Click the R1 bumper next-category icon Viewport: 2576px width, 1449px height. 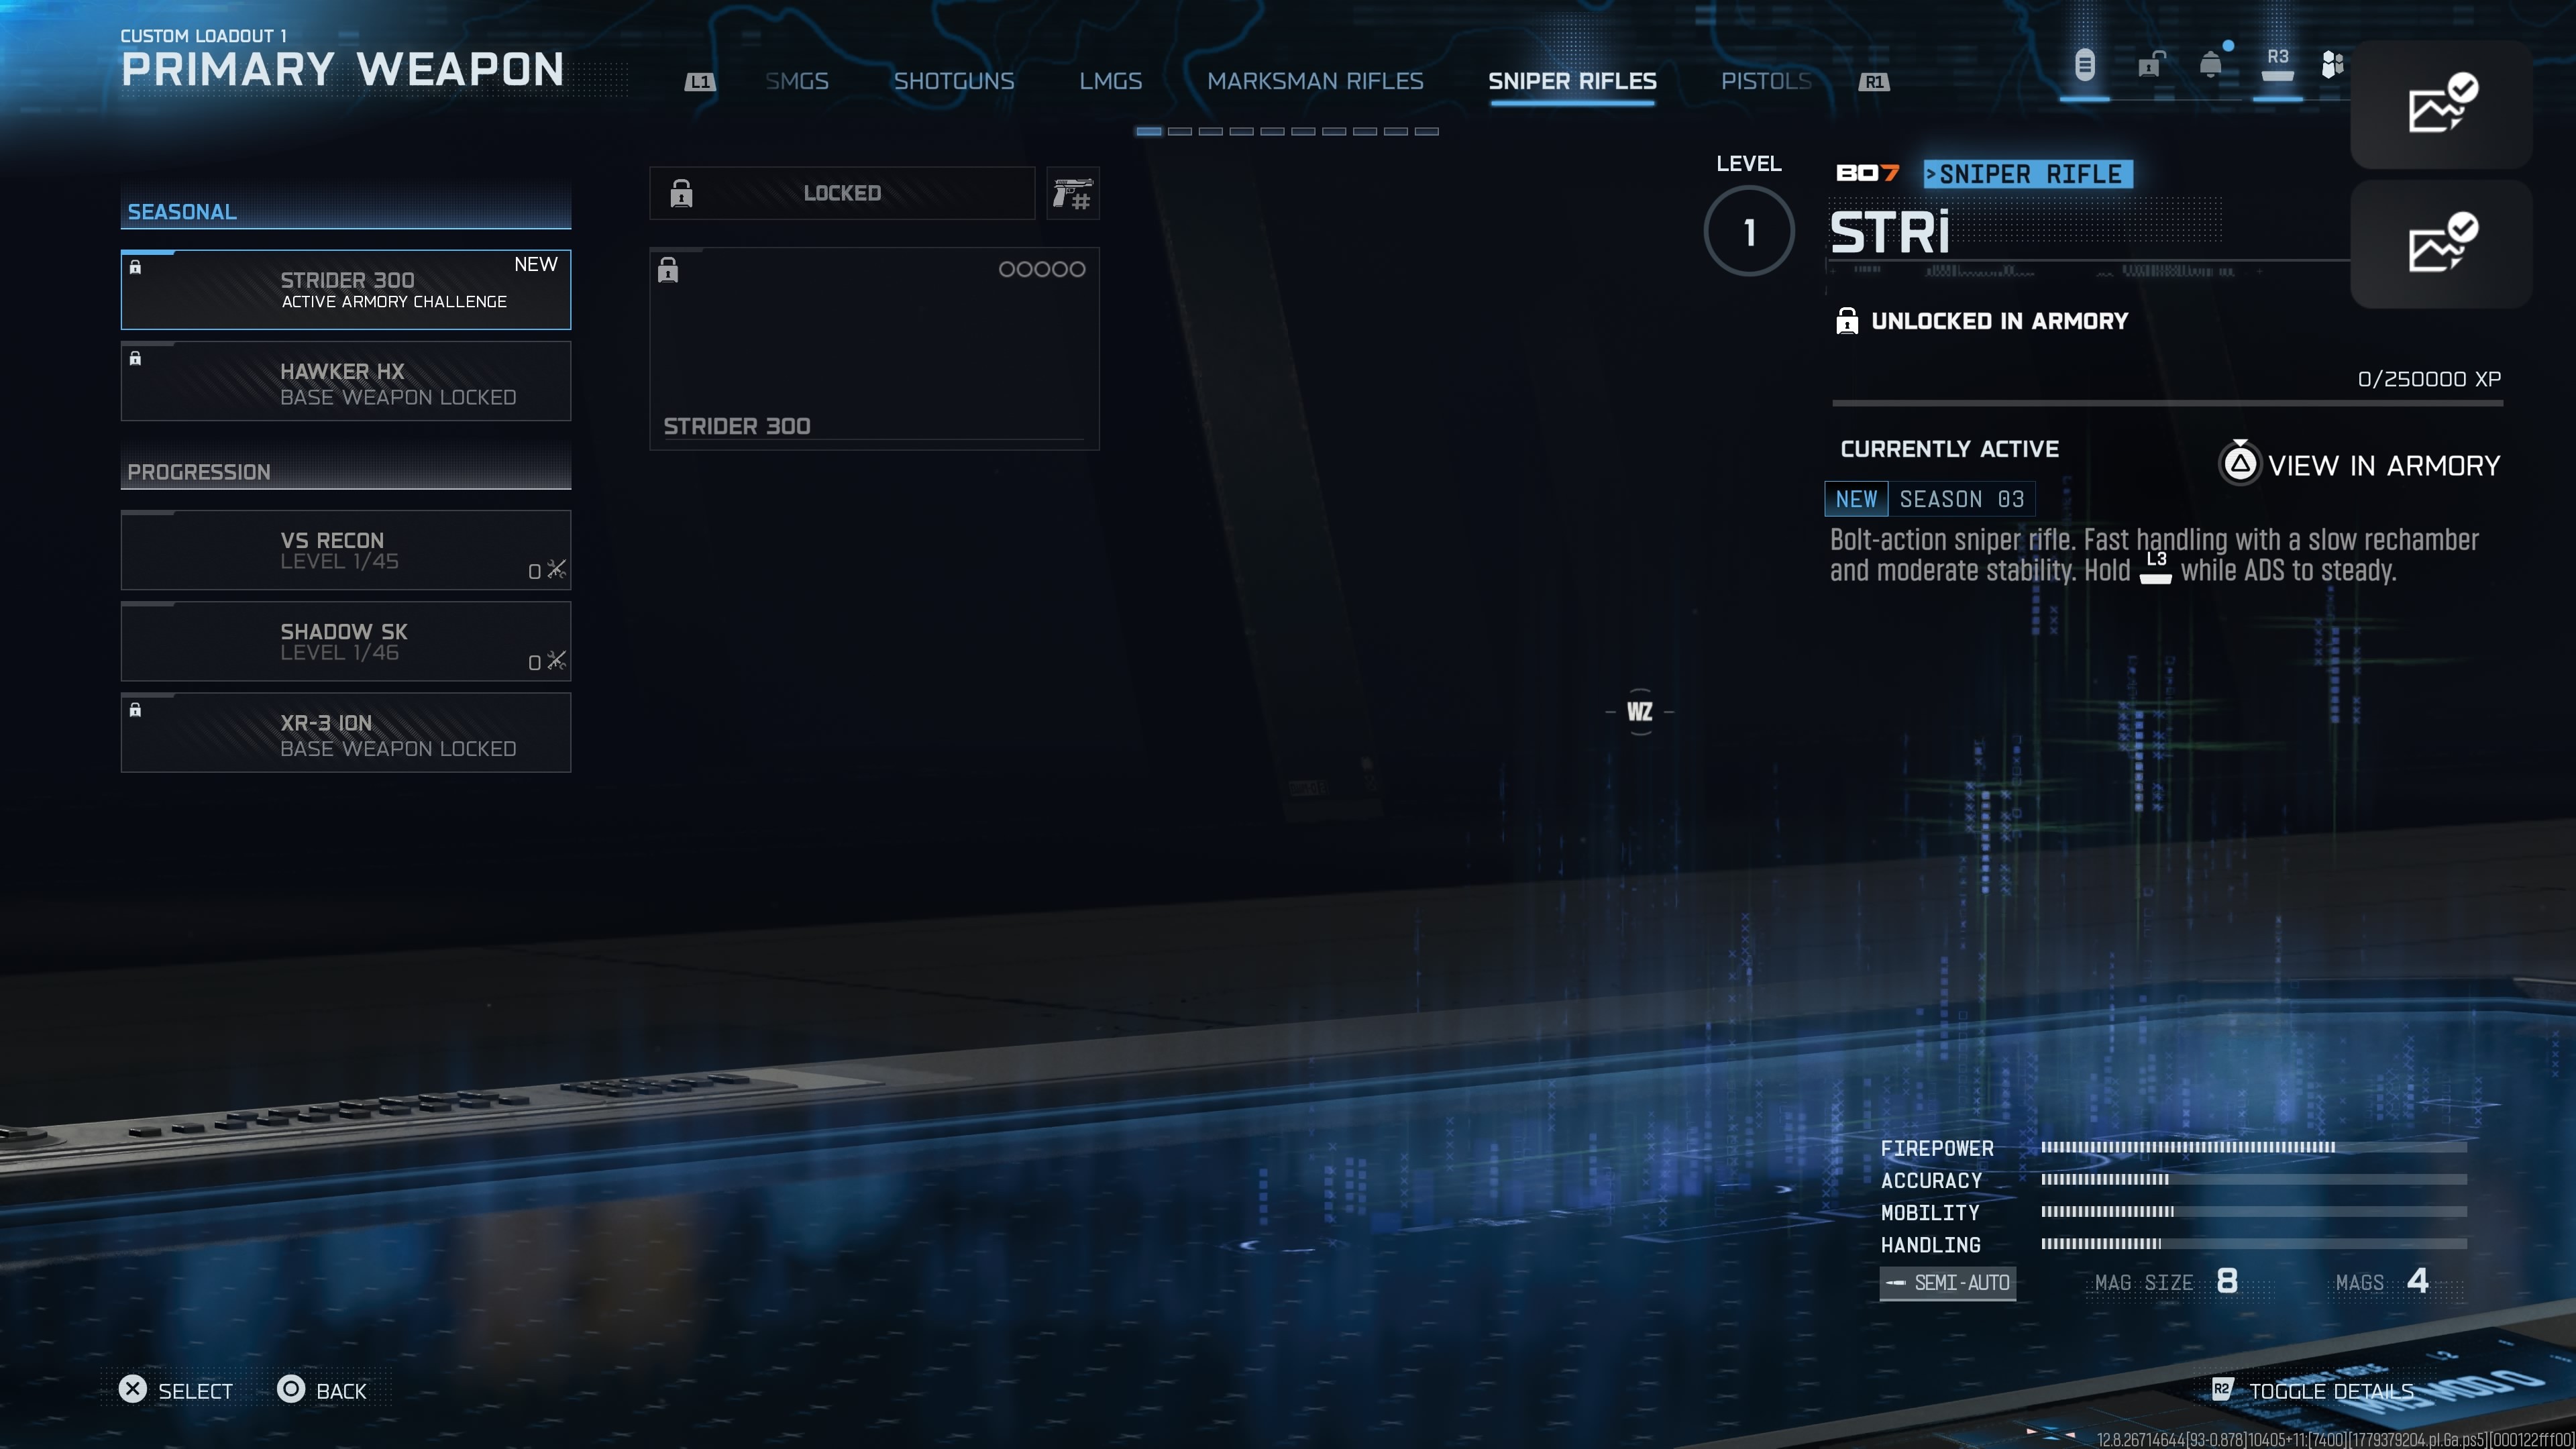[x=1874, y=82]
